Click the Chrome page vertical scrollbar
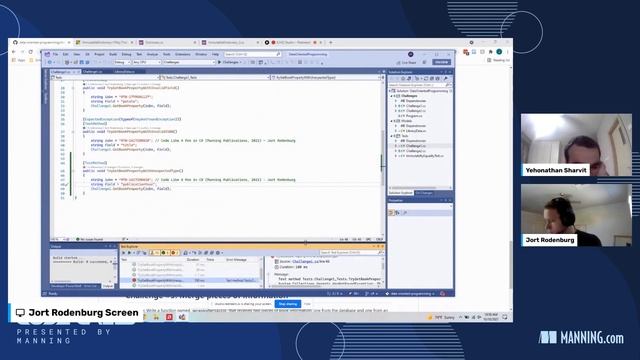The image size is (640, 360). click(511, 264)
